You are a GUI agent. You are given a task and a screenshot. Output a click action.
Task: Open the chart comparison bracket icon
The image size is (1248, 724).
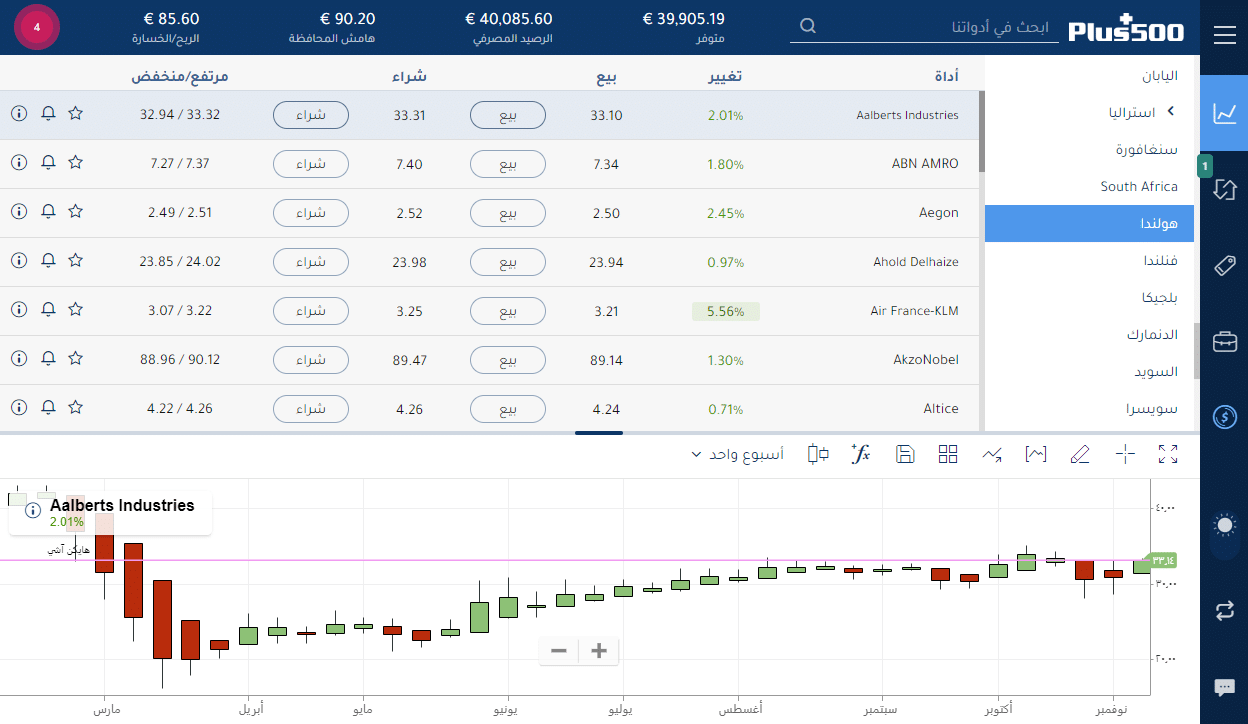click(1035, 454)
